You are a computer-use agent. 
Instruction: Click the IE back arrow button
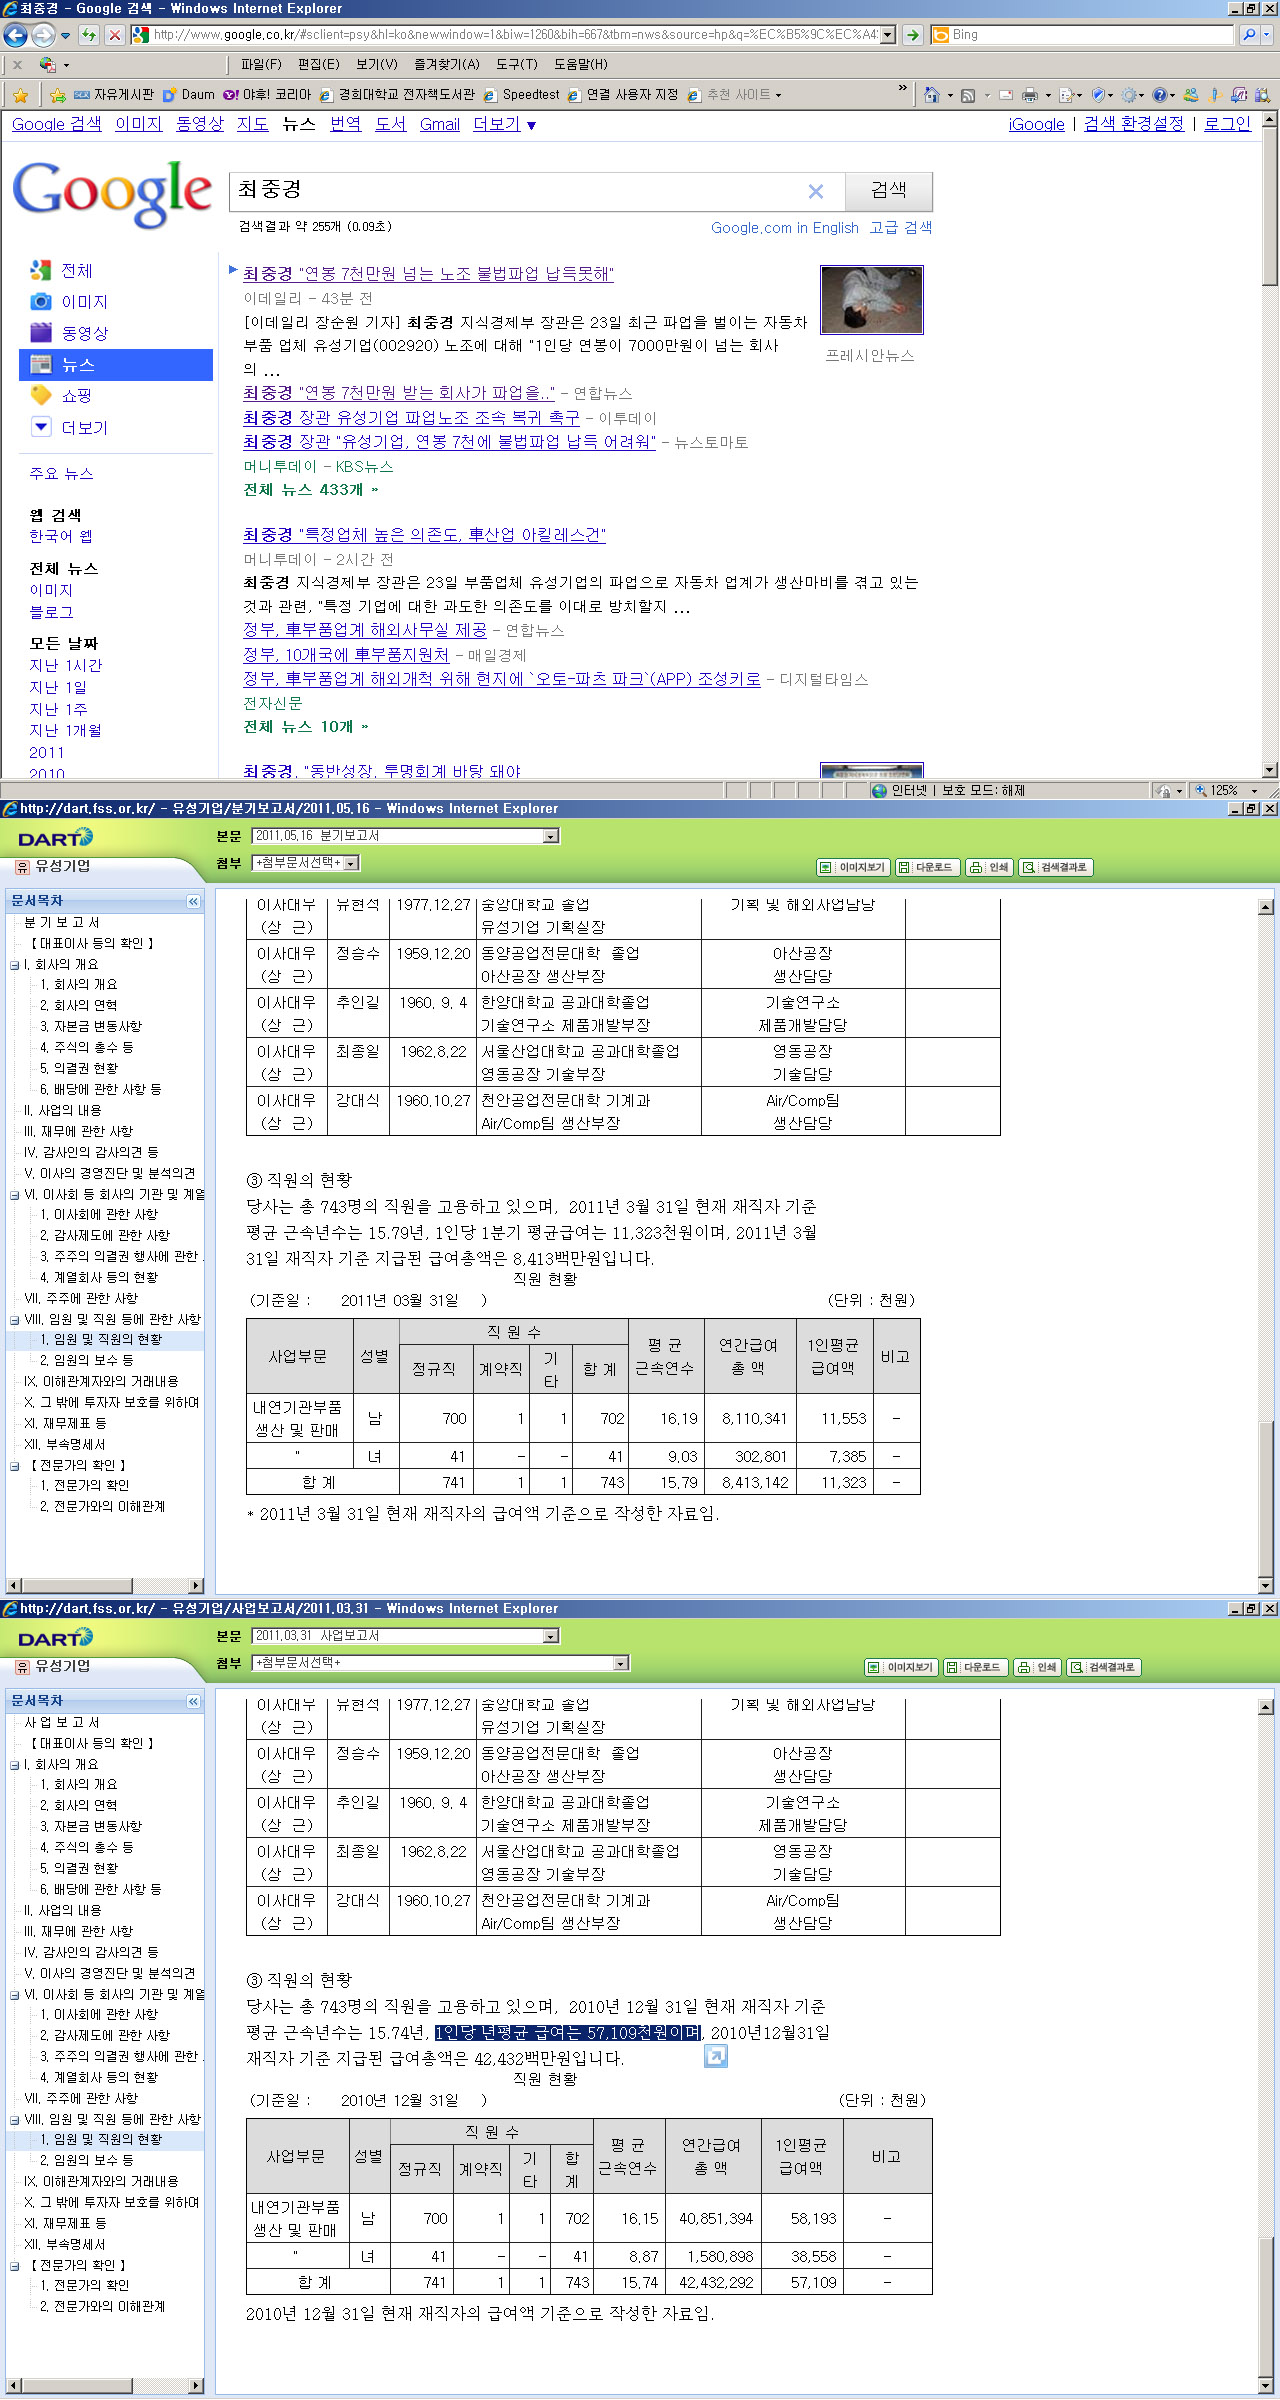click(x=14, y=35)
